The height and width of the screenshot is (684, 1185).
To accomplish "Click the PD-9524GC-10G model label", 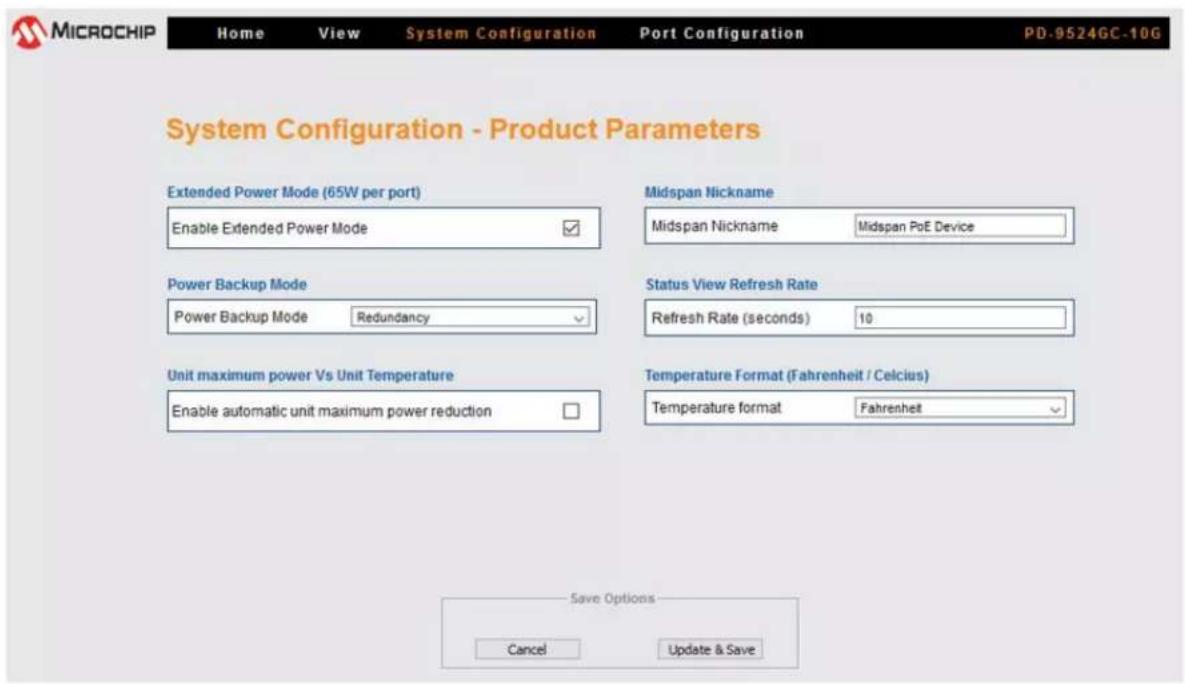I will [x=1092, y=33].
